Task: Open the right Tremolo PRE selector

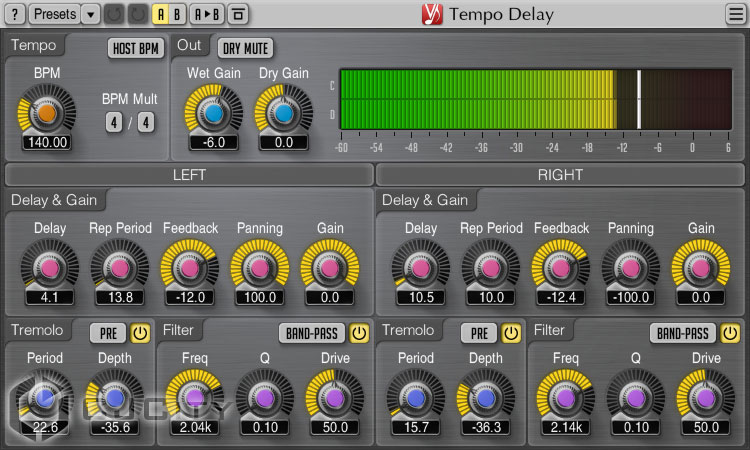Action: 479,333
